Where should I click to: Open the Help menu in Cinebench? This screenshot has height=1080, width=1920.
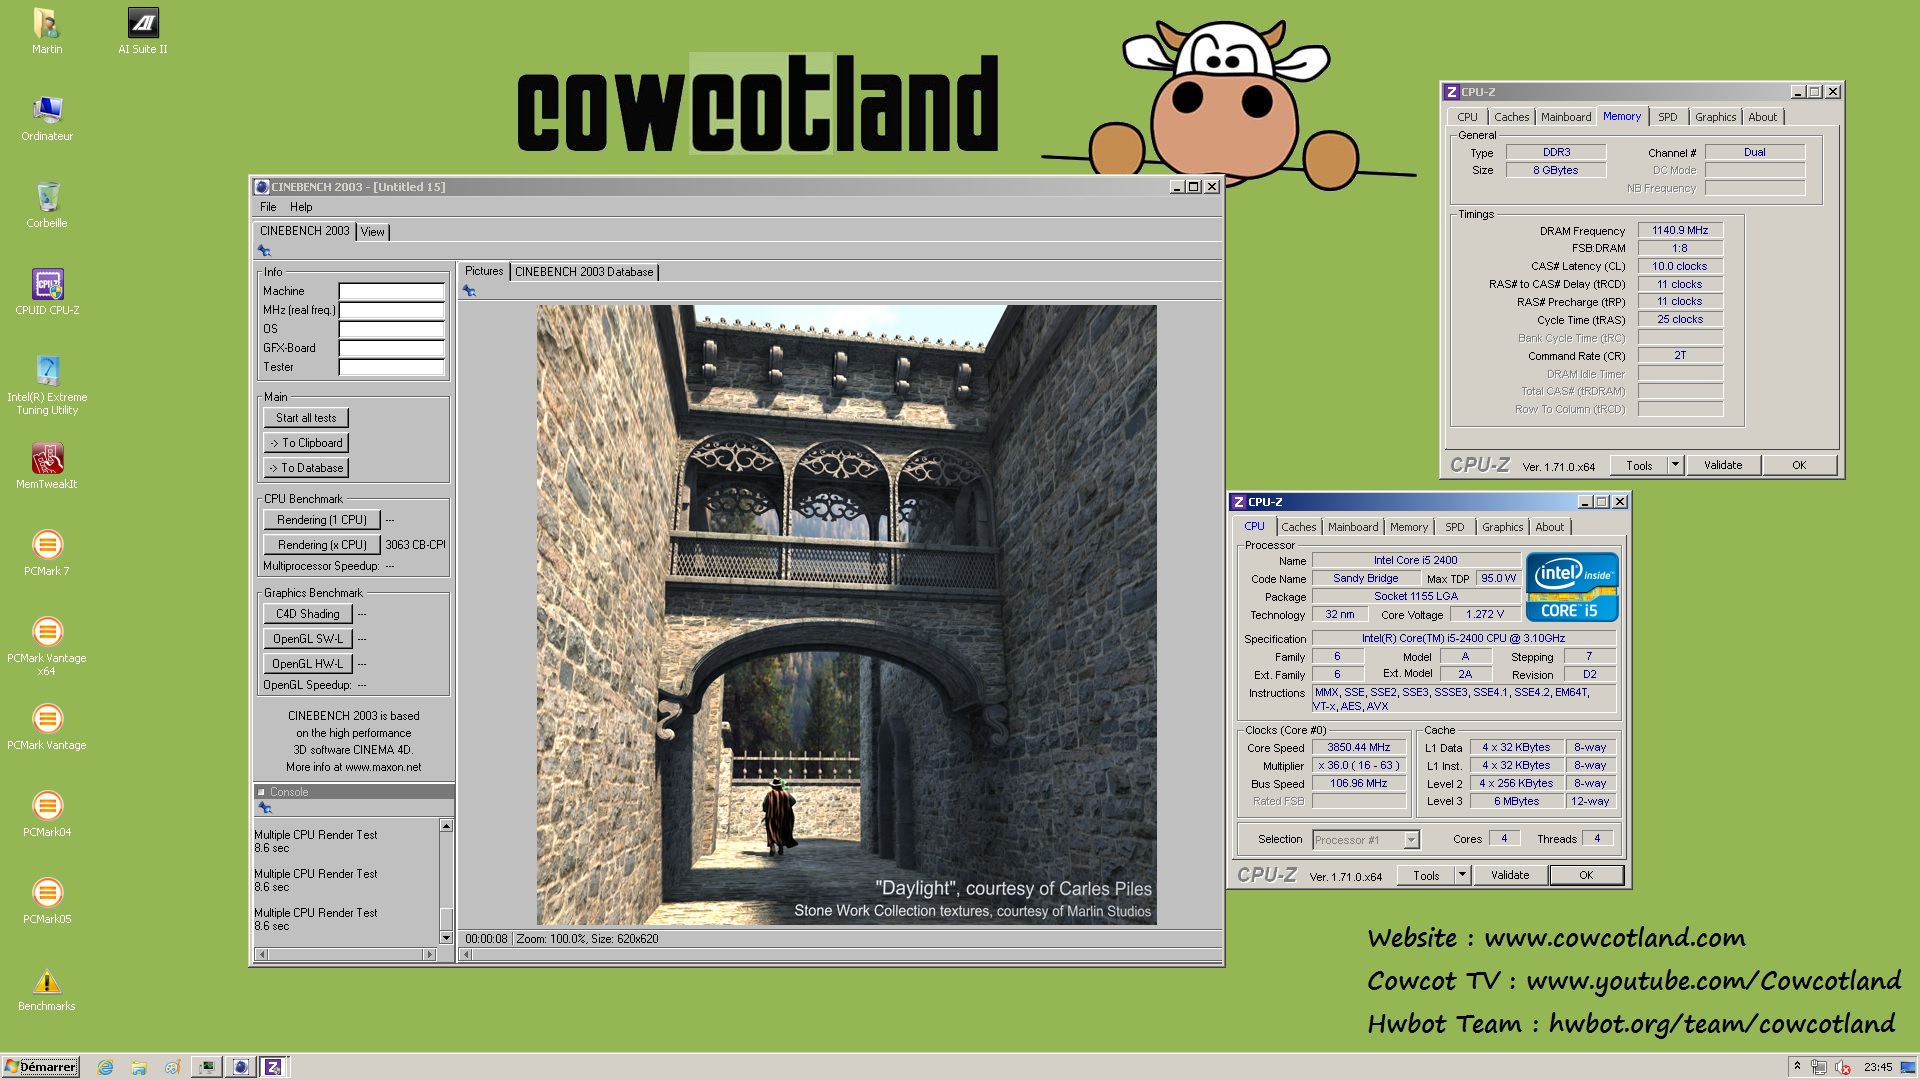click(x=301, y=207)
